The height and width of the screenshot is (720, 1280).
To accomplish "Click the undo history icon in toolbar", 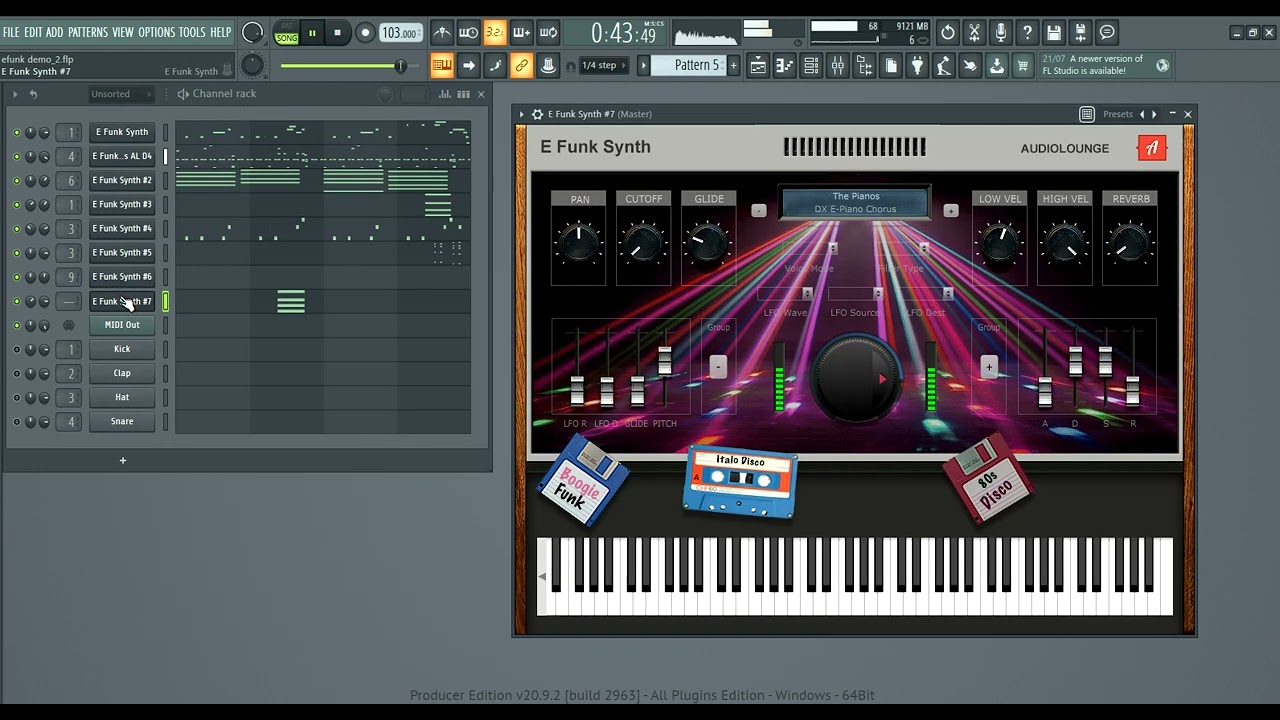I will [x=948, y=33].
